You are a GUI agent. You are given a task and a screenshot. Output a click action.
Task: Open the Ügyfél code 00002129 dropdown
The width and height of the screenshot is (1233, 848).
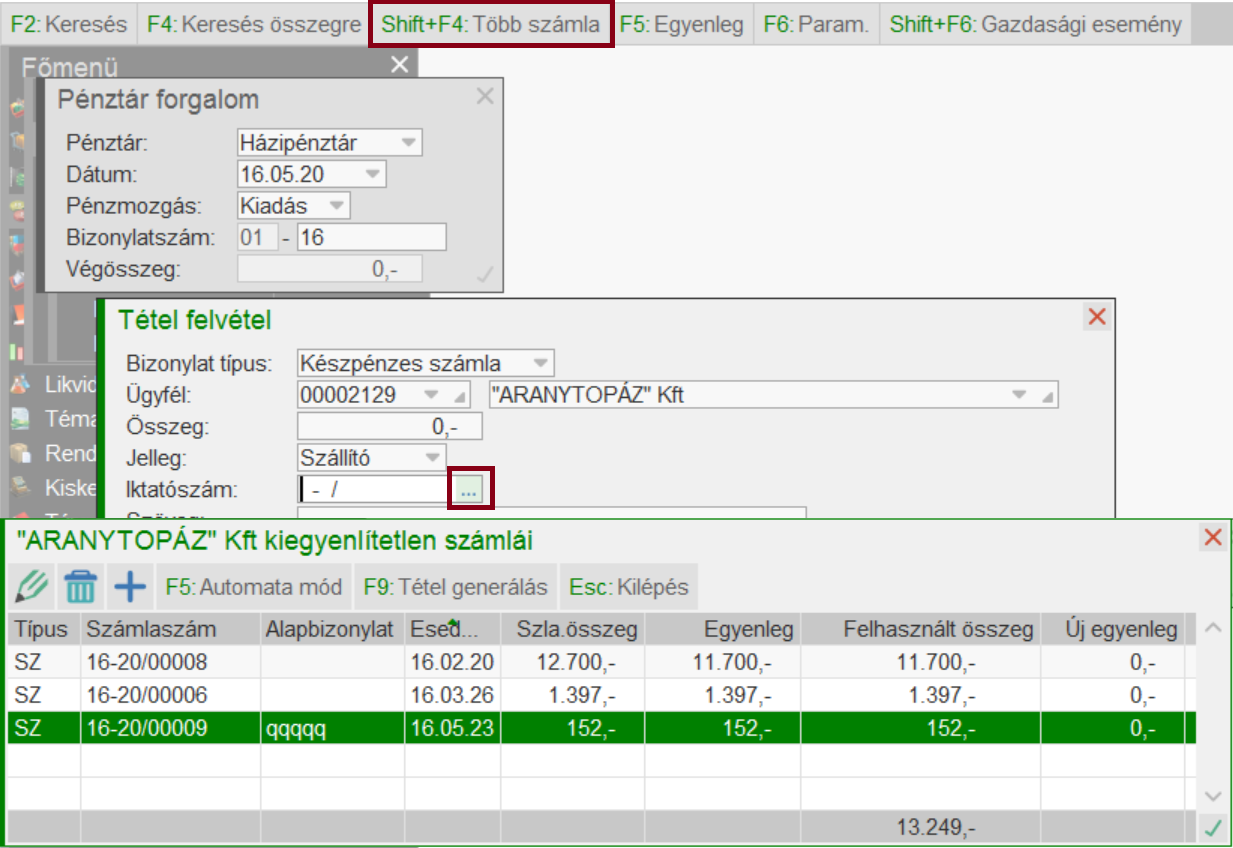[x=432, y=395]
